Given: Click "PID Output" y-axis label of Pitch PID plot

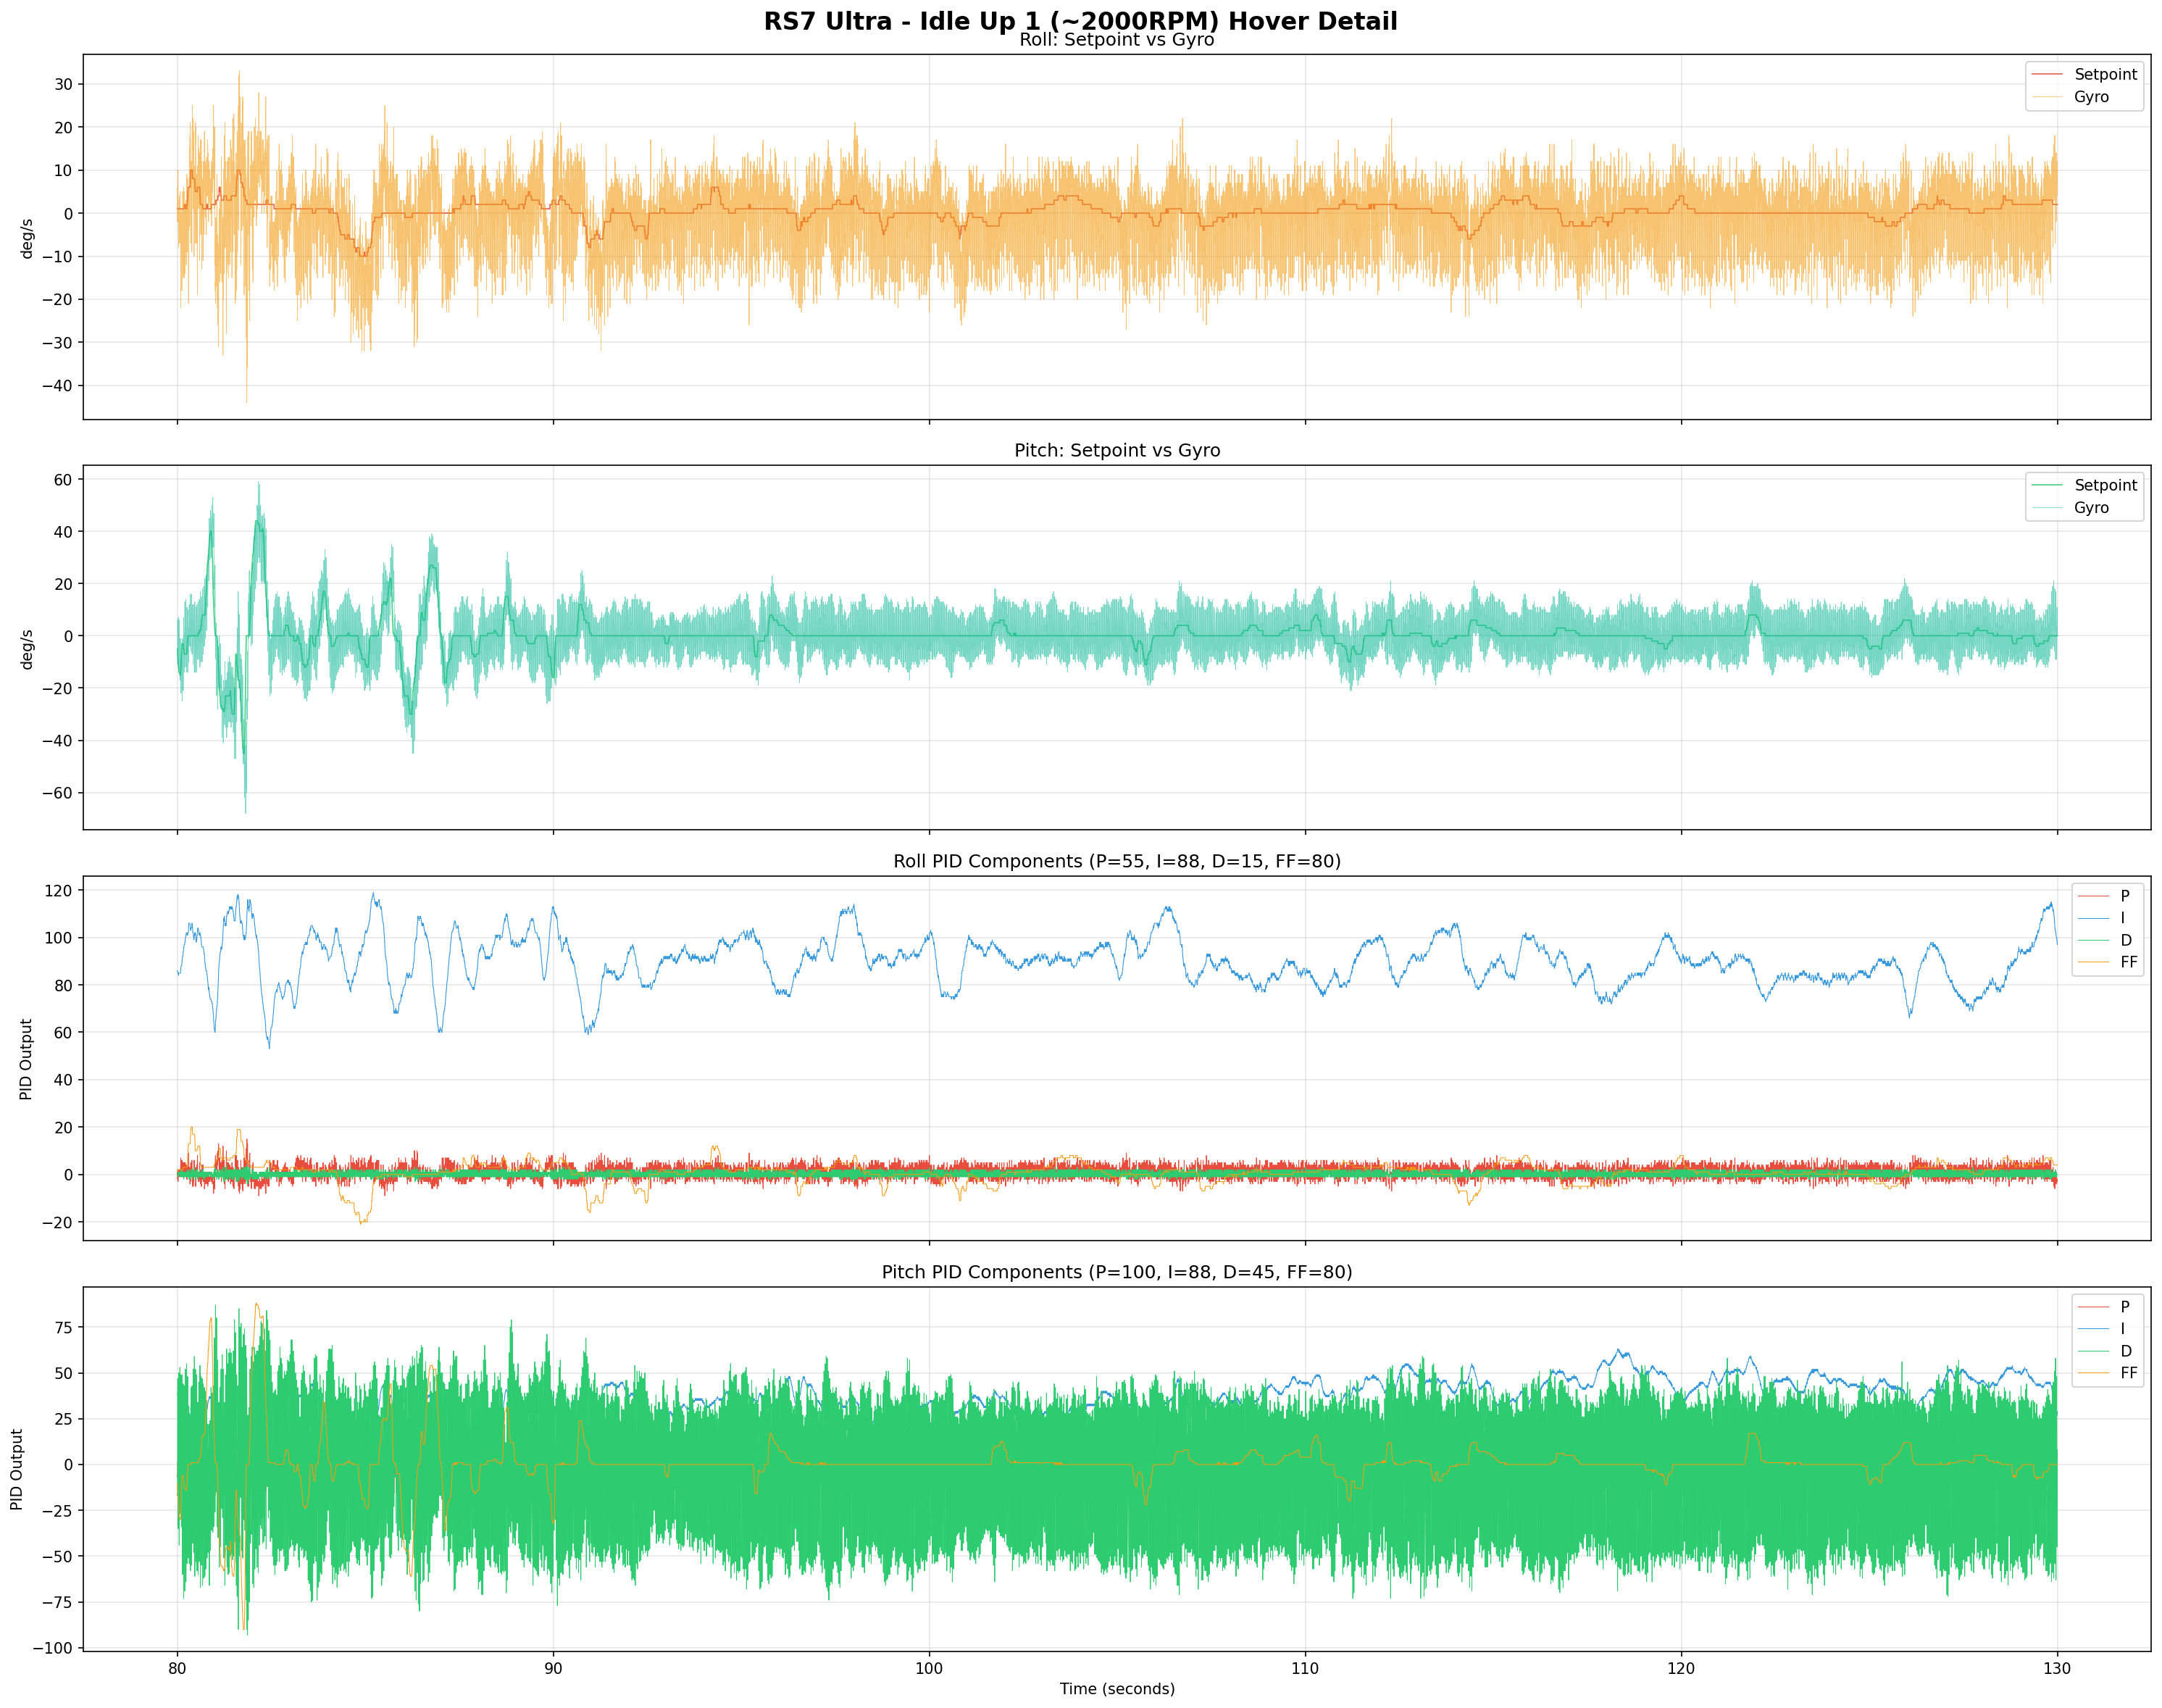Looking at the screenshot, I should [x=17, y=1470].
